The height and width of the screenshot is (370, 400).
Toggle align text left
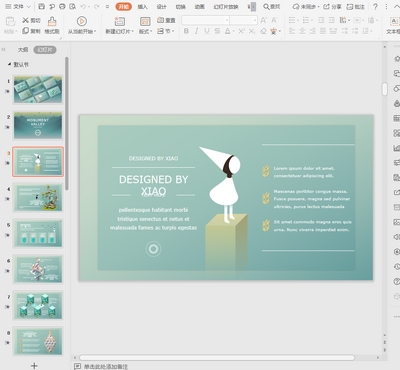click(x=292, y=31)
